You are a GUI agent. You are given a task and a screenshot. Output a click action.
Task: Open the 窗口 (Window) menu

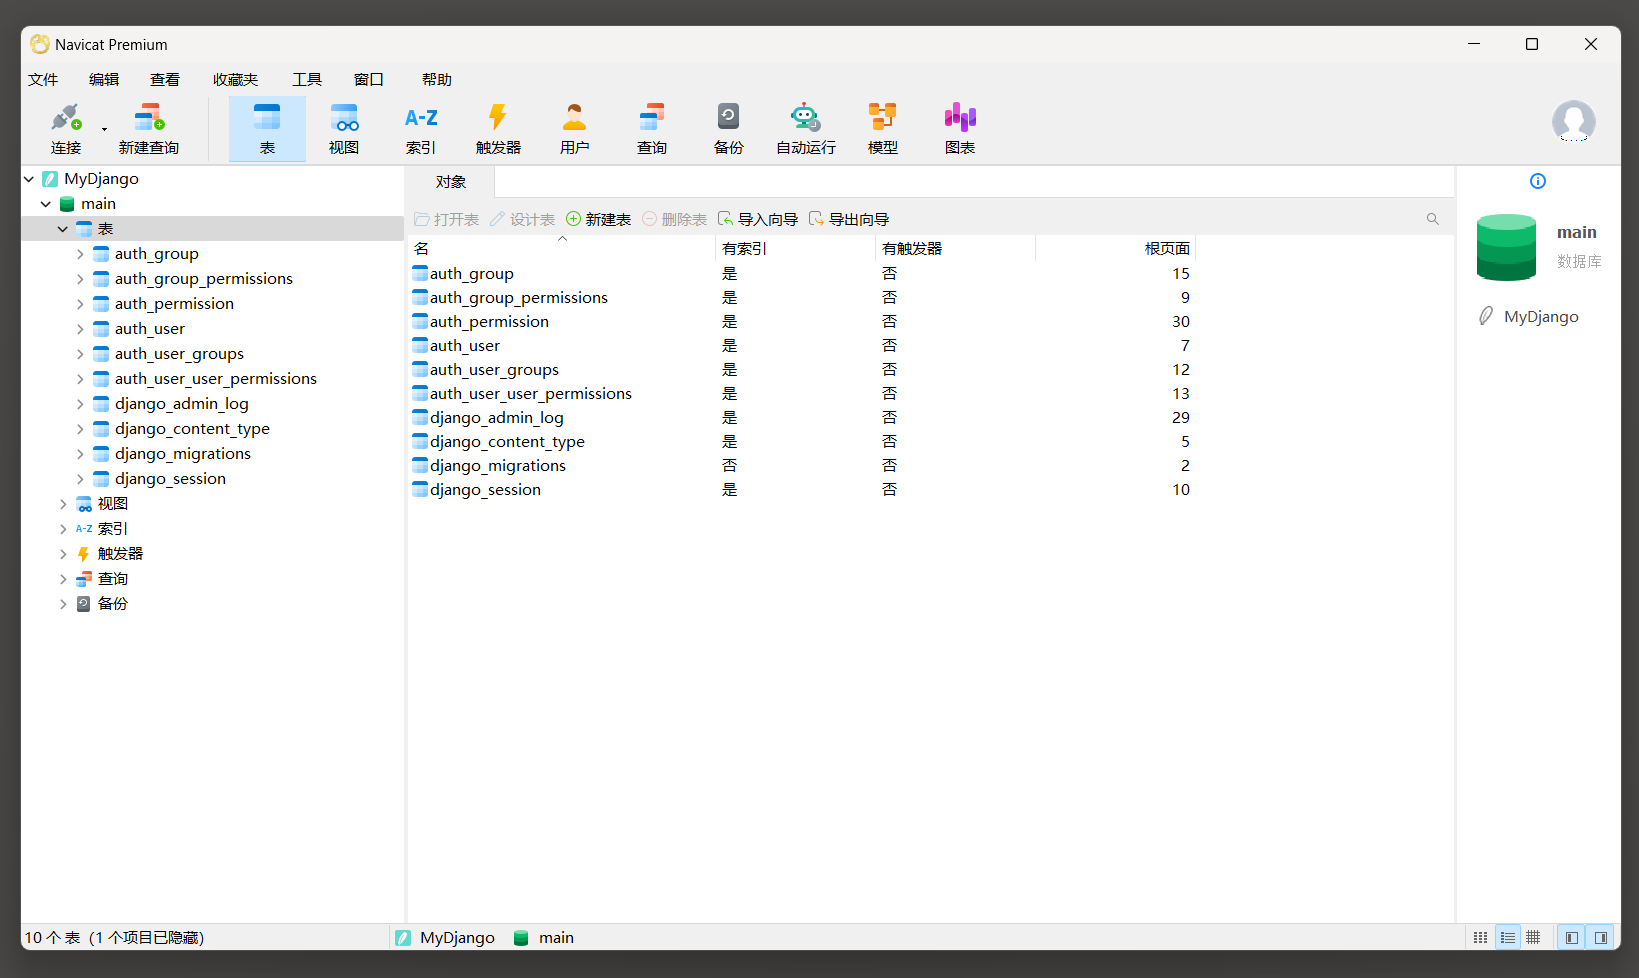[x=369, y=79]
